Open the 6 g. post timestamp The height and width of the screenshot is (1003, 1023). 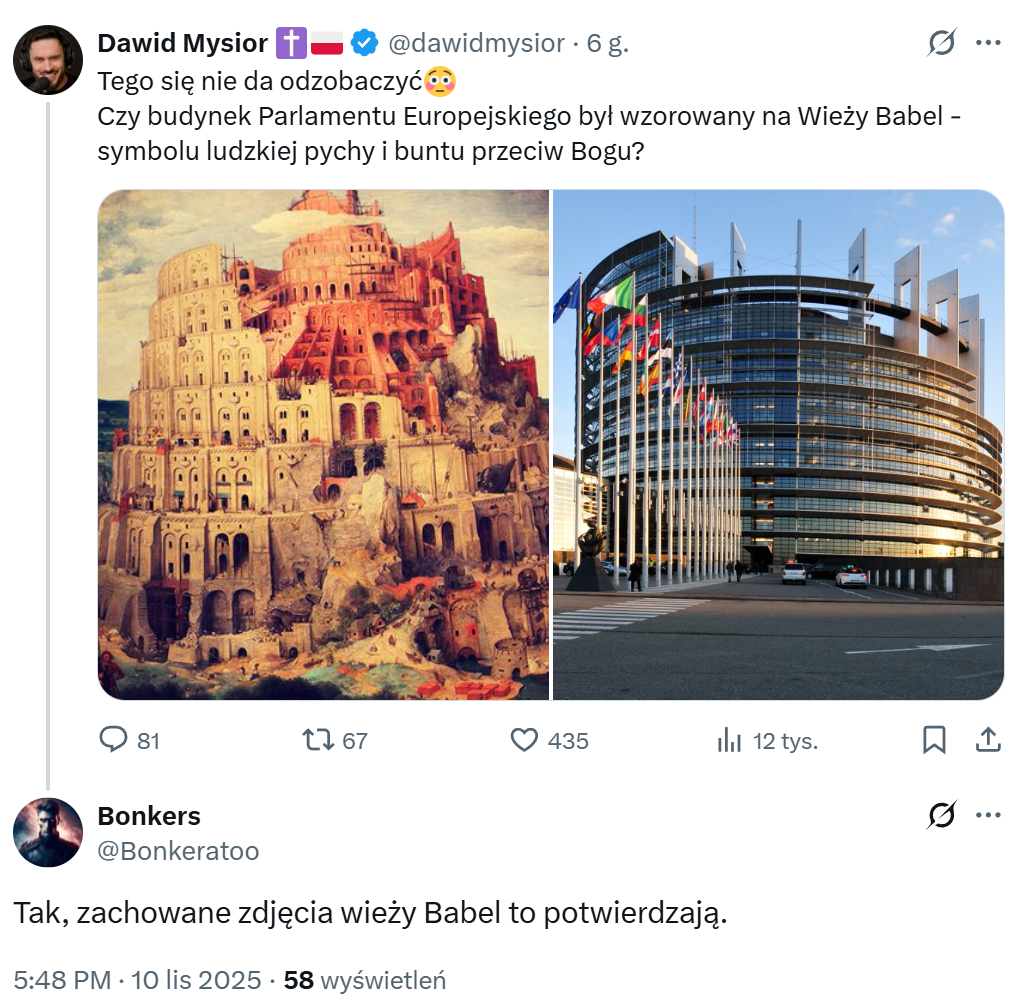(x=607, y=44)
